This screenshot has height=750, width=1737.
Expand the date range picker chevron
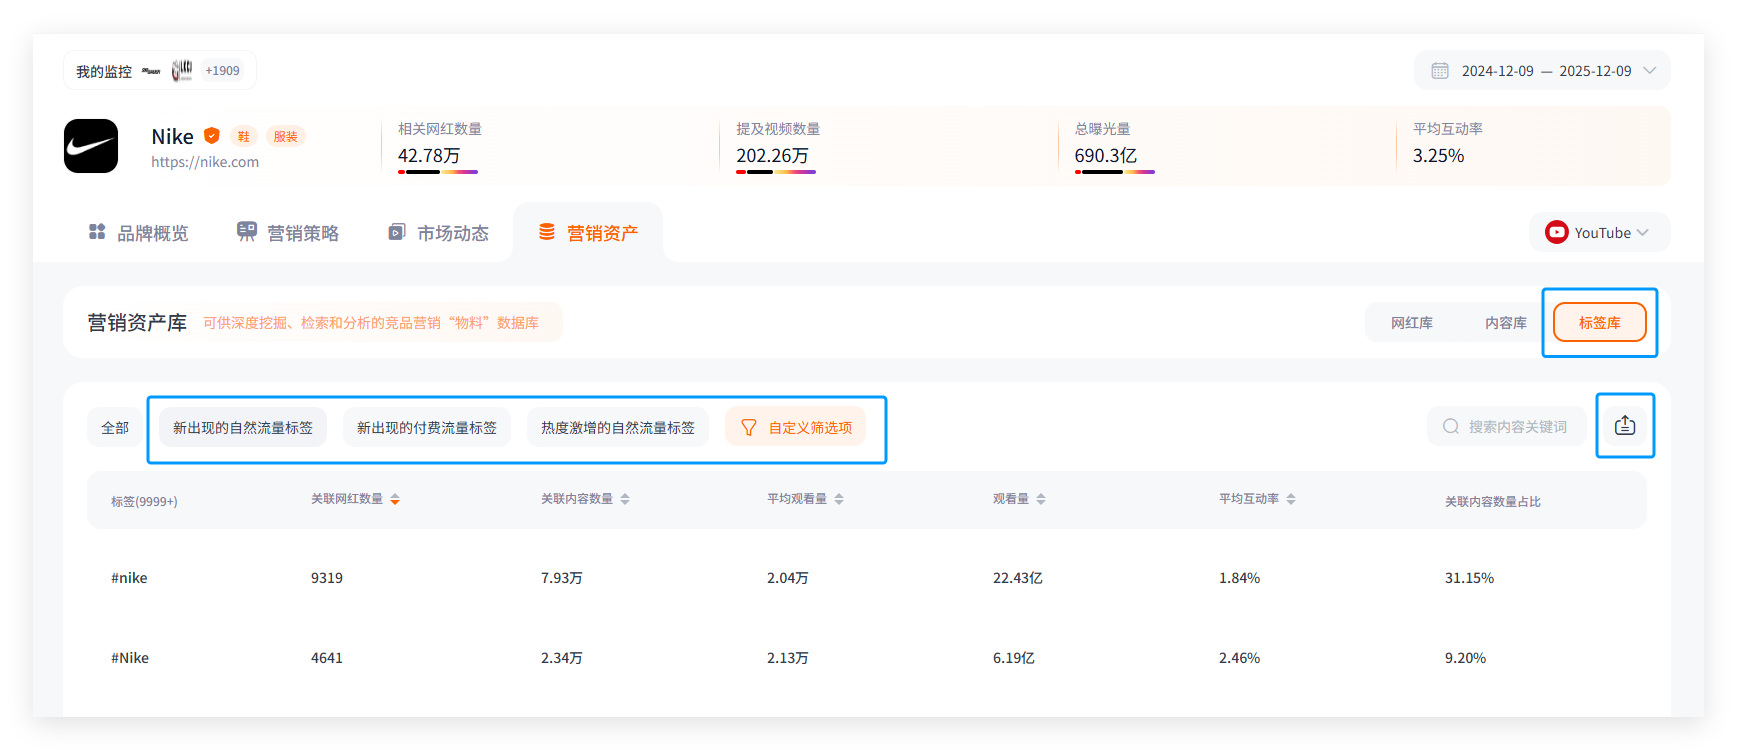click(x=1650, y=71)
